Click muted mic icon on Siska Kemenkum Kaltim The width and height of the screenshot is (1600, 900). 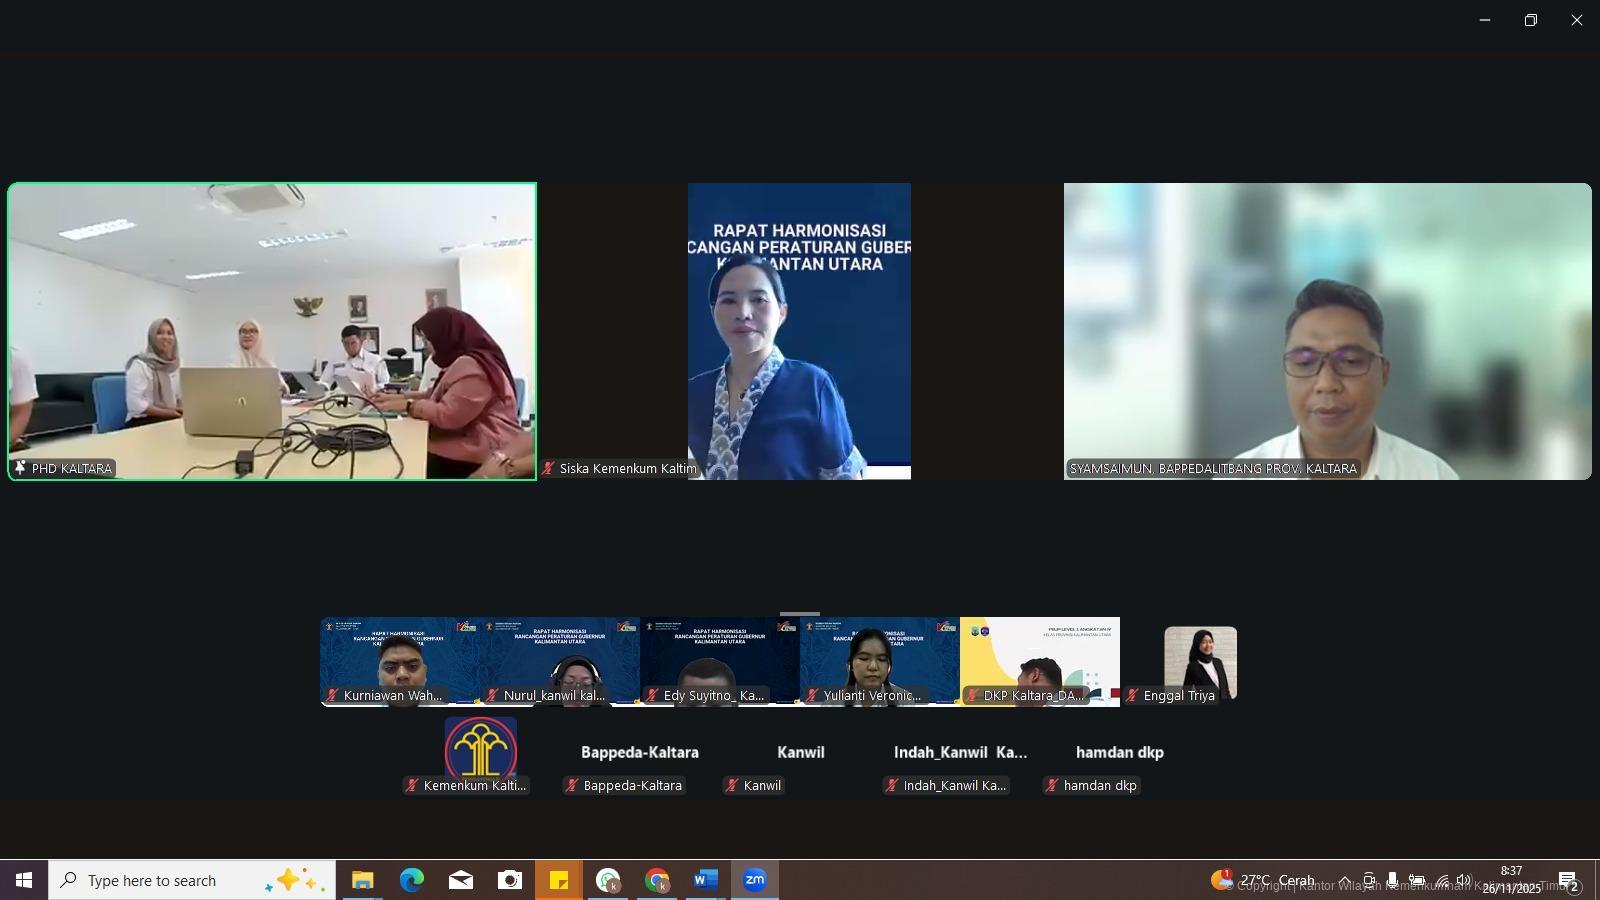[548, 468]
